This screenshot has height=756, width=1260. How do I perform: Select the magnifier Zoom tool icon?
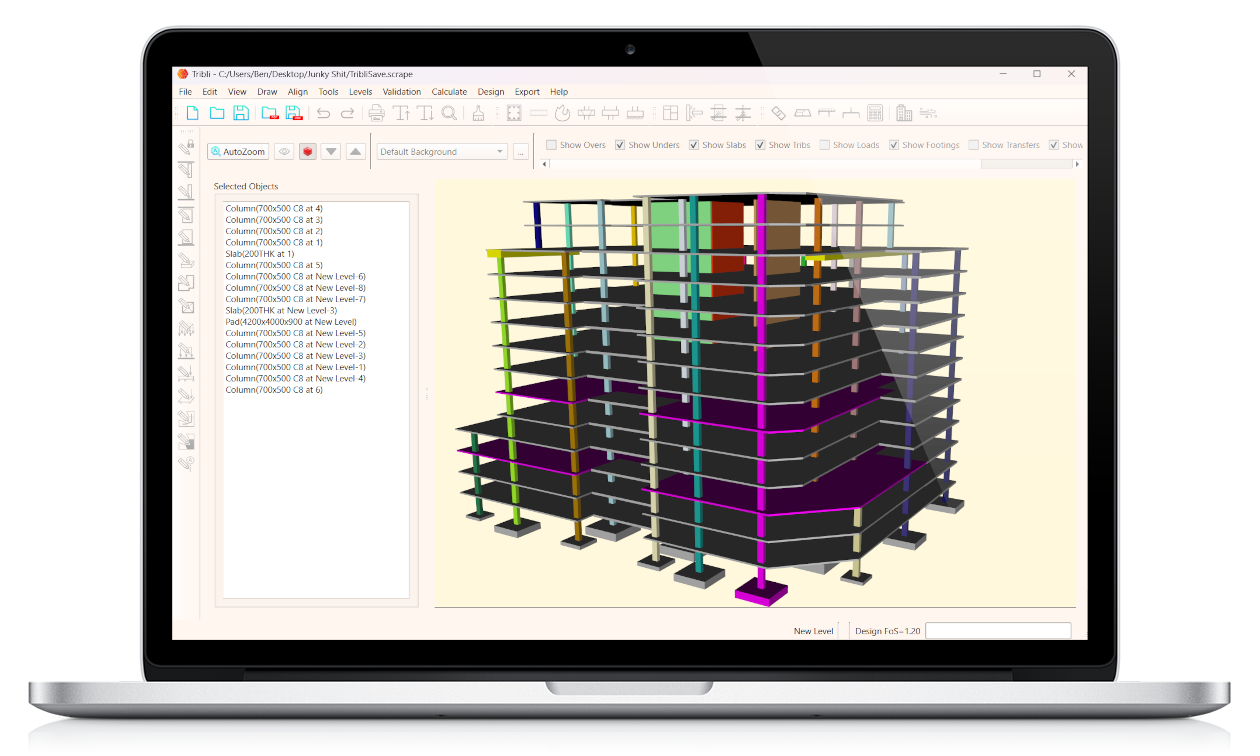click(x=448, y=113)
